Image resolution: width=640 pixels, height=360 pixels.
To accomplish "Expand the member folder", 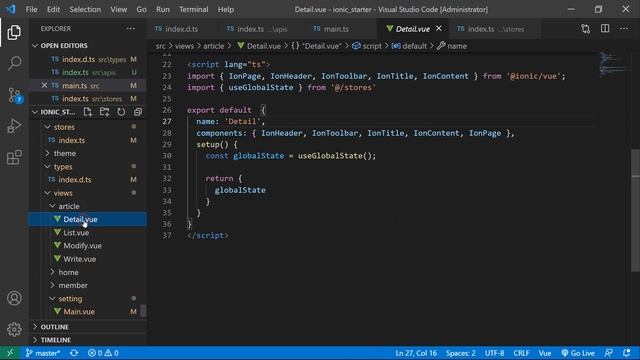I will (x=73, y=285).
